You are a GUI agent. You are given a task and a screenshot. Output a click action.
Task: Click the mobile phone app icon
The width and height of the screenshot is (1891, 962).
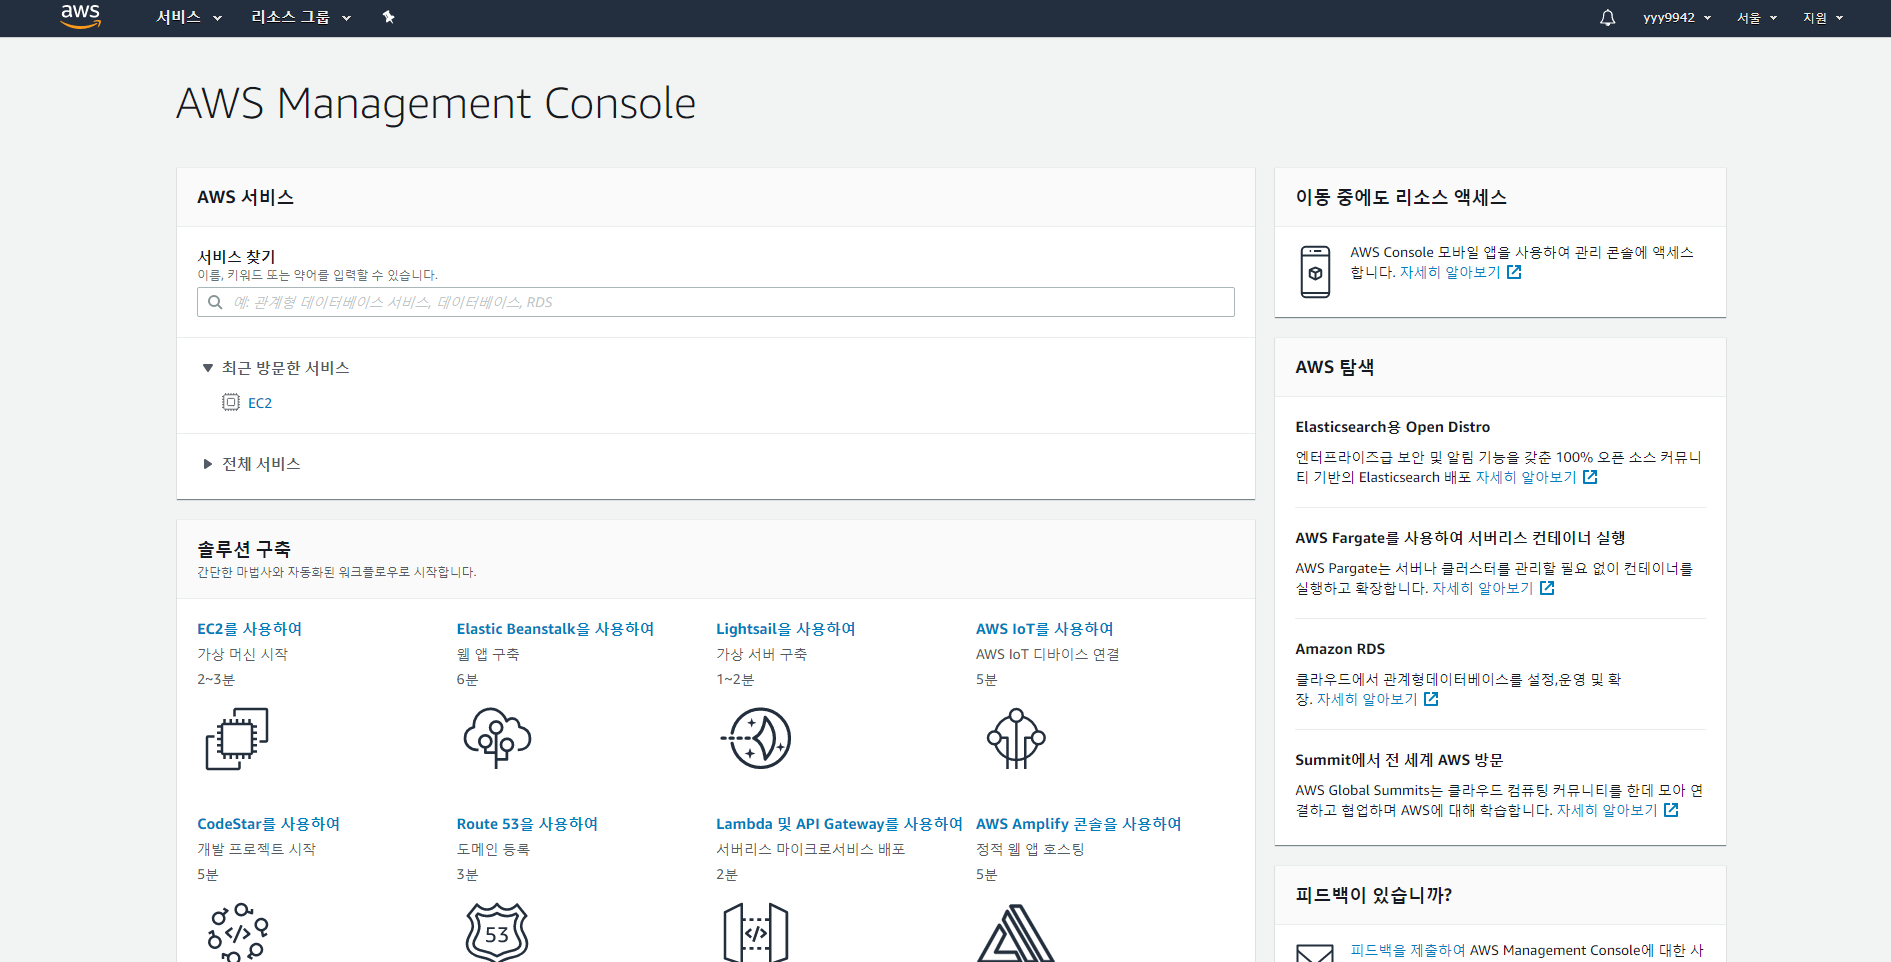coord(1315,271)
